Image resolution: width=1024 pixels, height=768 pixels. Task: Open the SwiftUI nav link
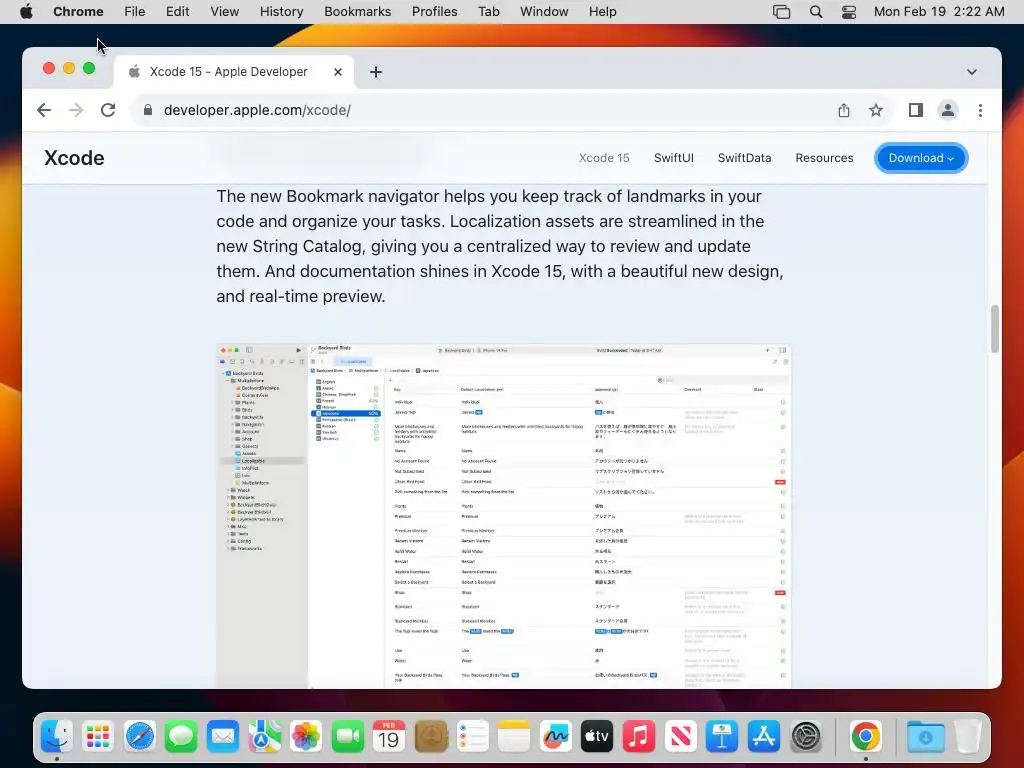[x=674, y=158]
